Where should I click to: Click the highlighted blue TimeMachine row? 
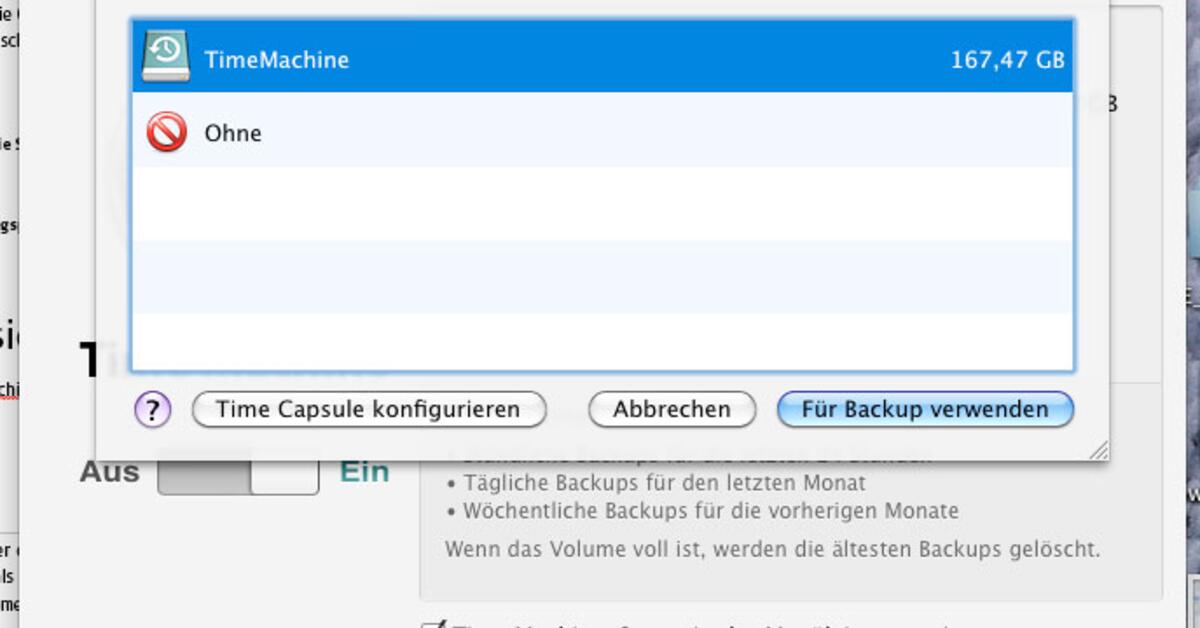(600, 58)
